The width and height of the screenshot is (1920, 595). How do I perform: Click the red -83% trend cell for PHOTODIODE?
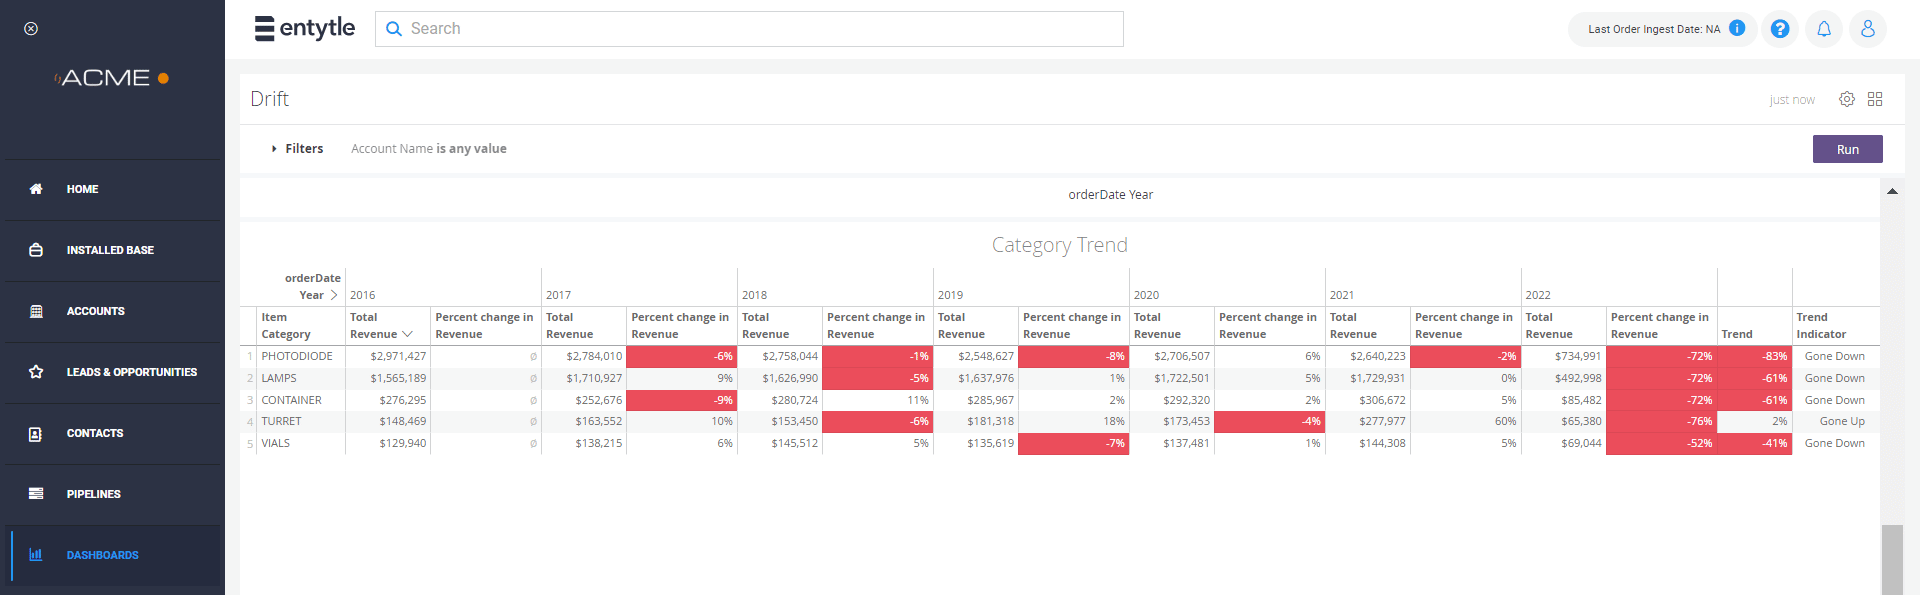[1754, 356]
